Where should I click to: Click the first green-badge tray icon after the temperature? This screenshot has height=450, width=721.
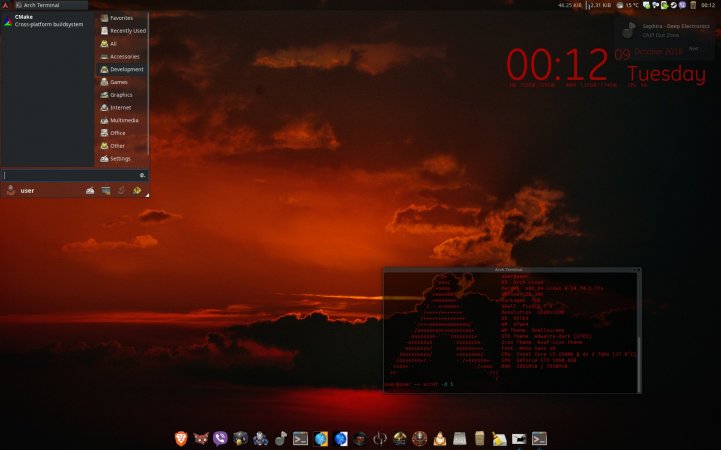[x=647, y=5]
